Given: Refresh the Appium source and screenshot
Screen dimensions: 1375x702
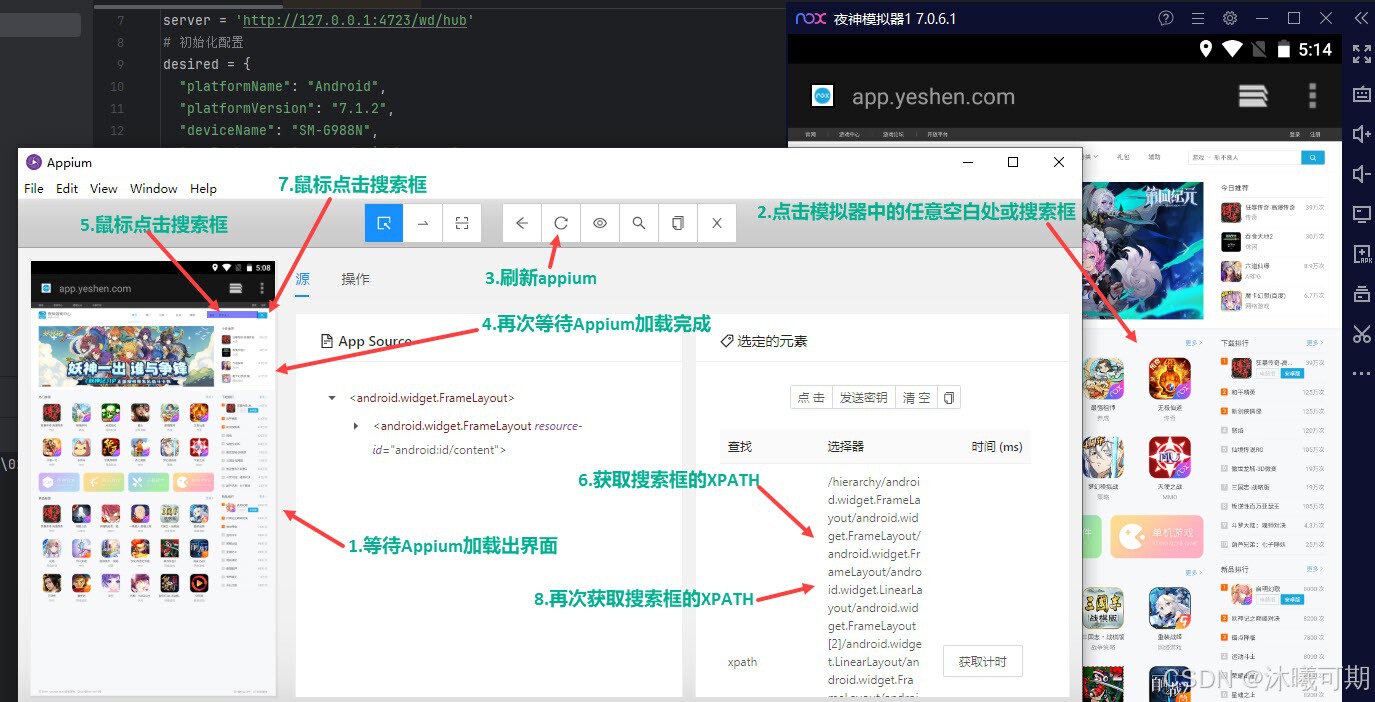Looking at the screenshot, I should point(561,223).
